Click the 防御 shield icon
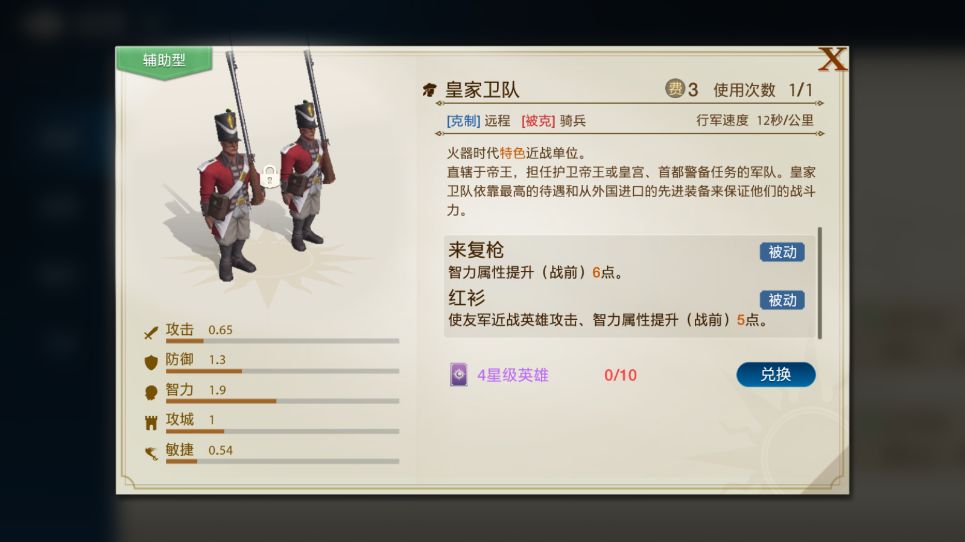The width and height of the screenshot is (965, 542). click(x=151, y=361)
